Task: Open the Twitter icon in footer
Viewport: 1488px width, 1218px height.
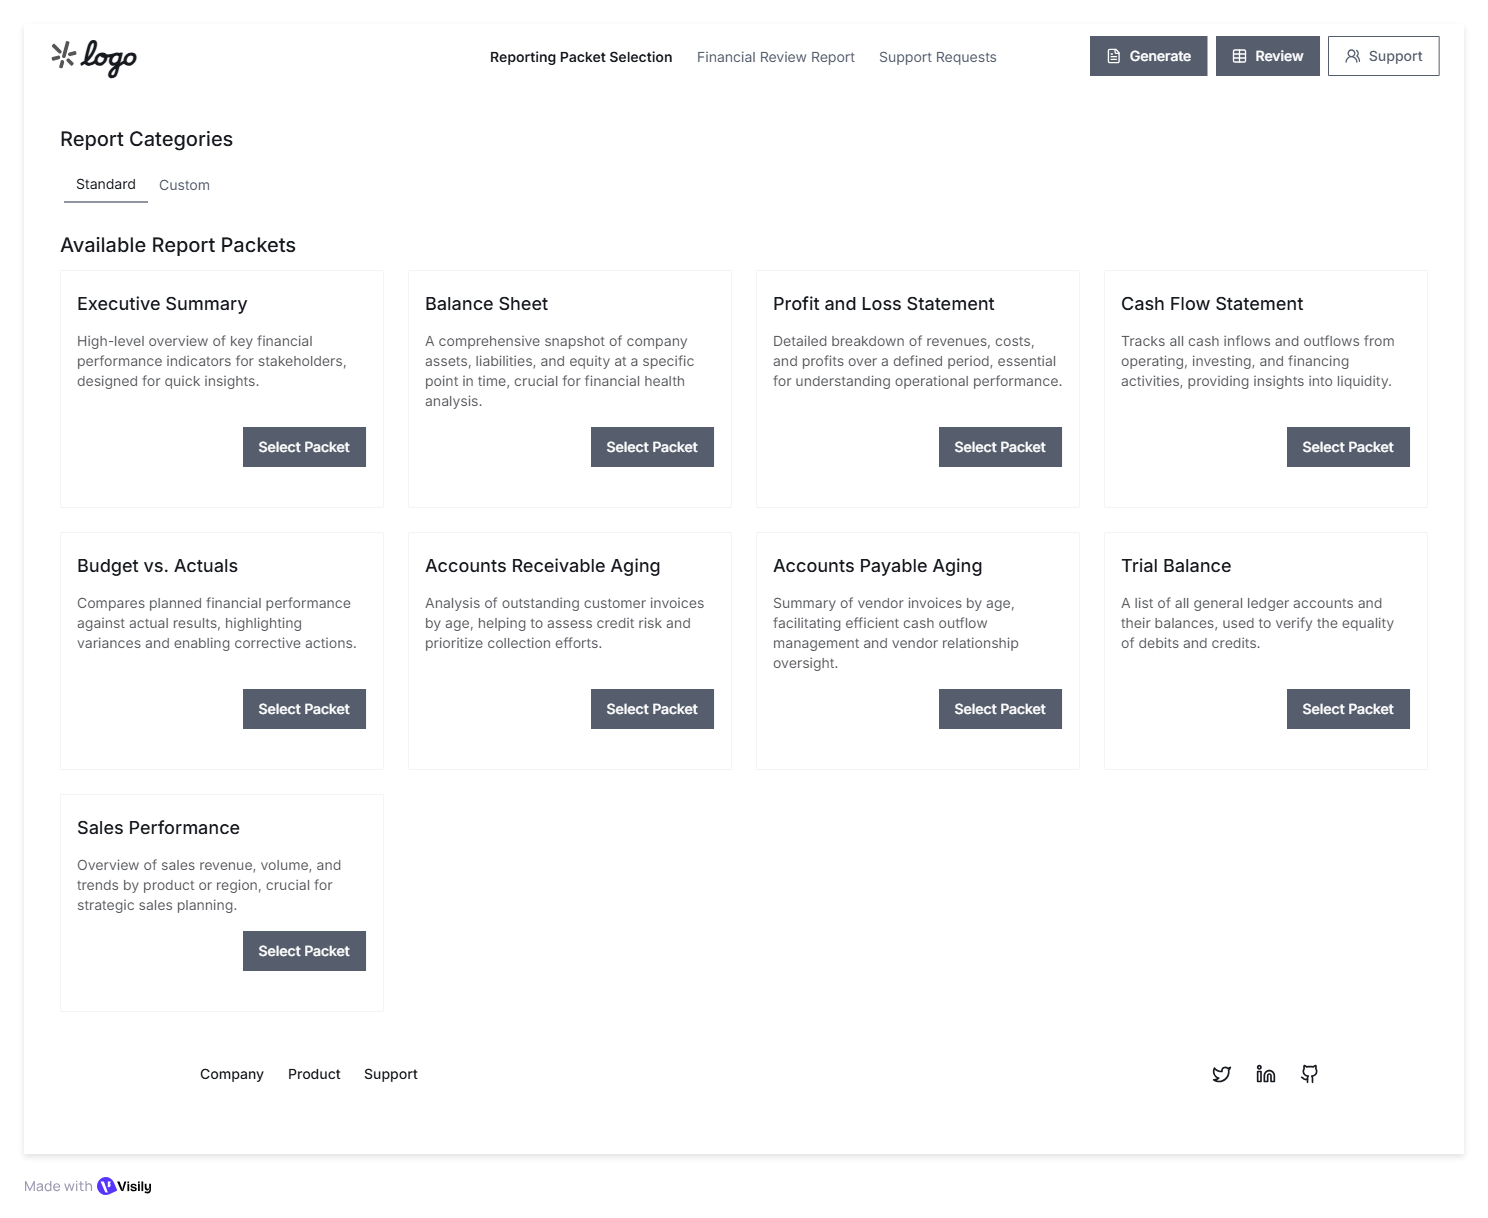Action: click(1221, 1074)
